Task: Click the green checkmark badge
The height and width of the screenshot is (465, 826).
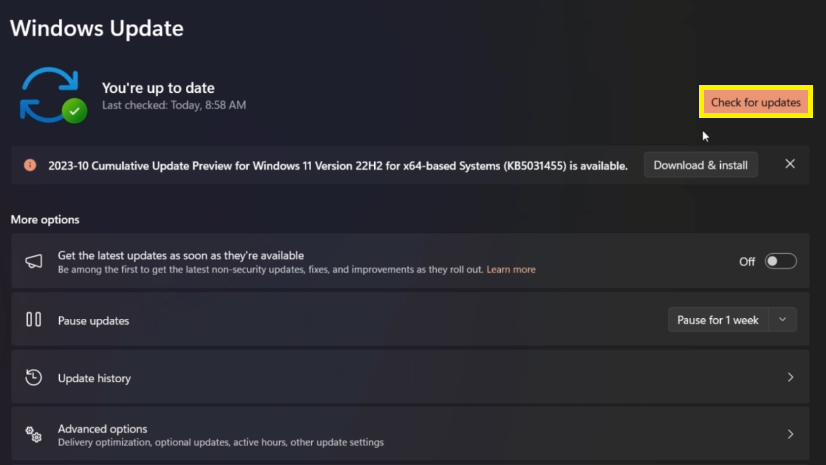Action: 75,110
